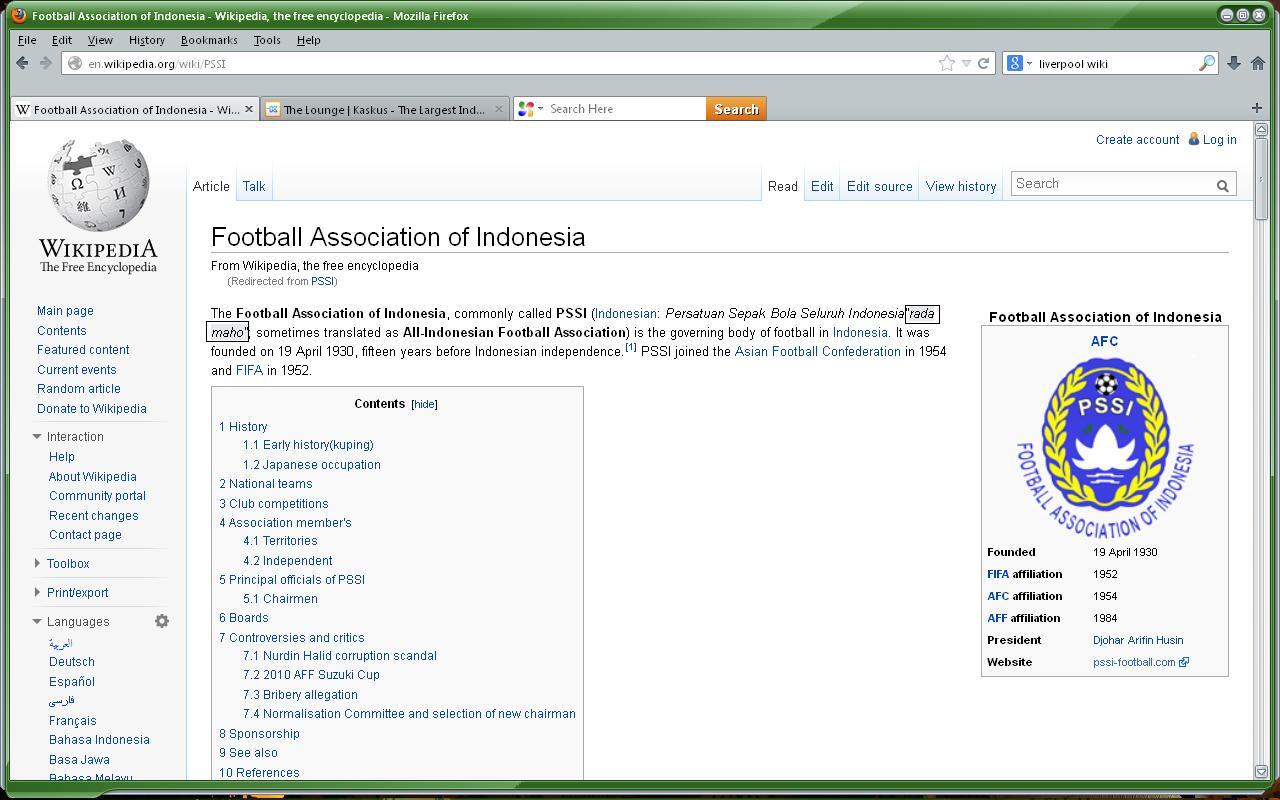1280x800 pixels.
Task: Expand the Toolbox sidebar section
Action: (37, 563)
